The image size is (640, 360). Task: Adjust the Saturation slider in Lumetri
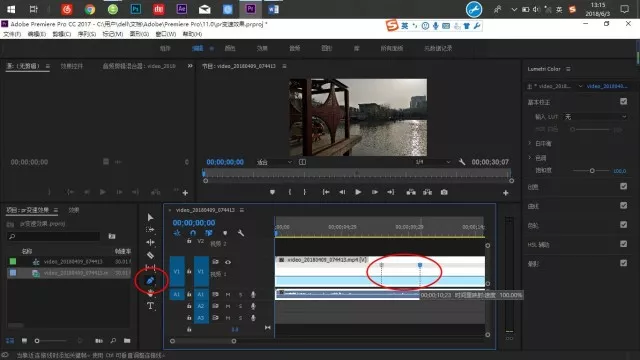591,171
